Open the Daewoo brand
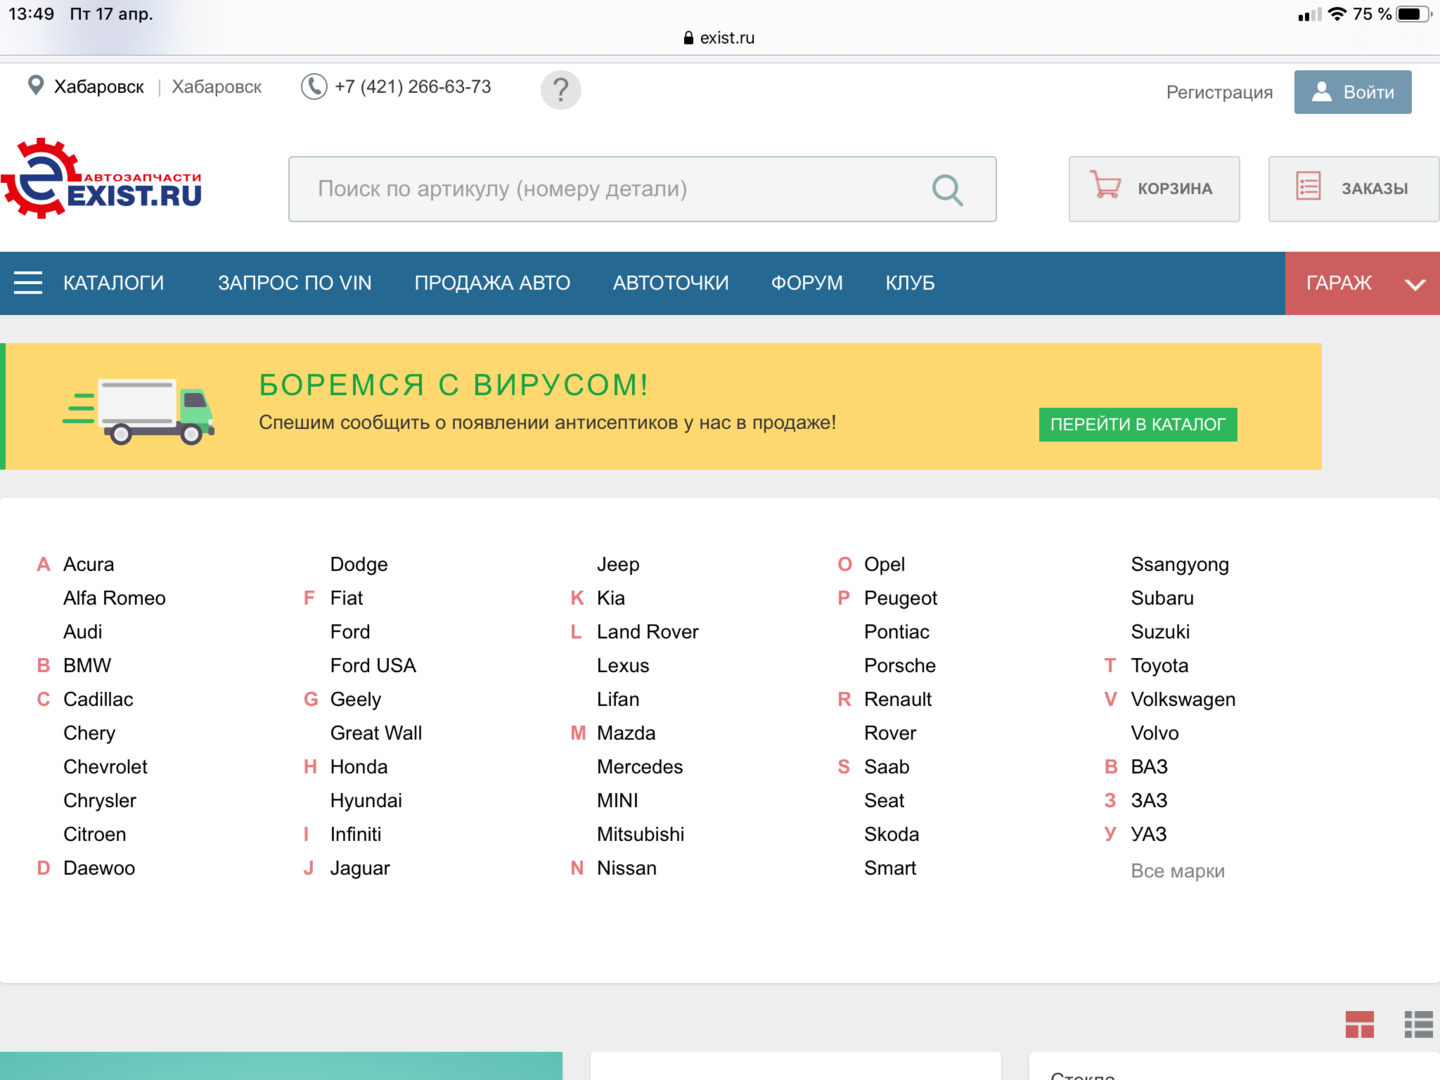Viewport: 1440px width, 1080px height. 99,868
